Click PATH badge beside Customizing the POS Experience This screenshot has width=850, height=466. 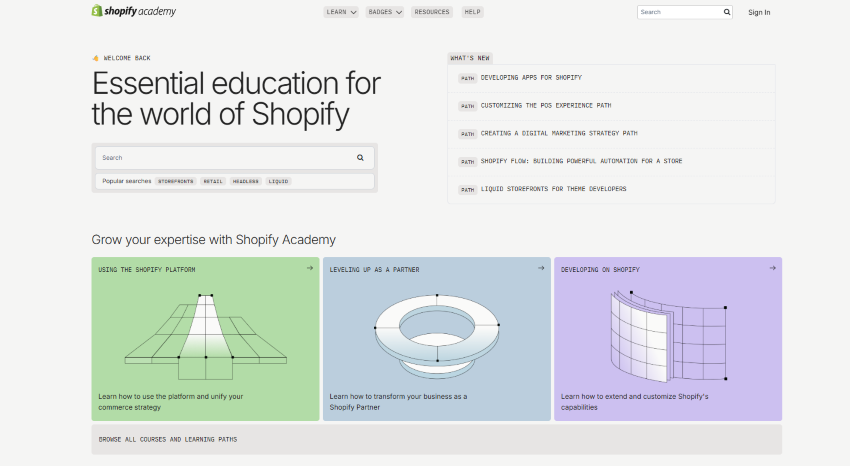pyautogui.click(x=467, y=106)
